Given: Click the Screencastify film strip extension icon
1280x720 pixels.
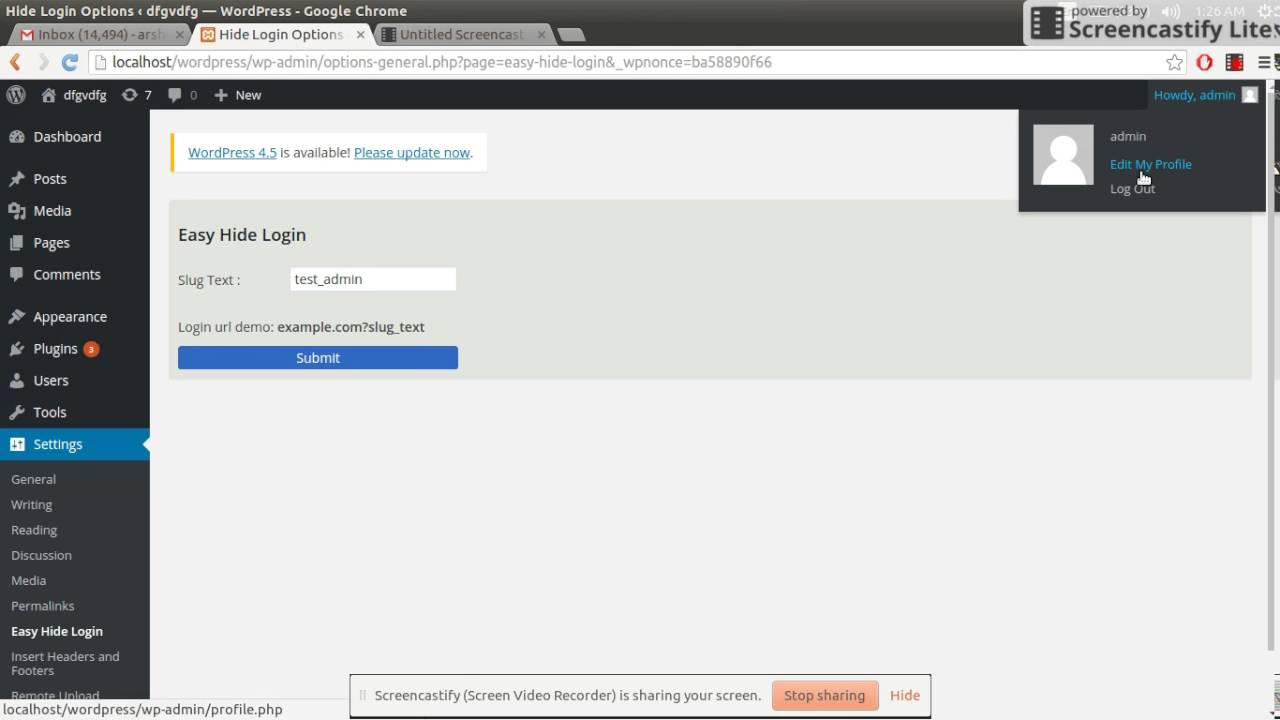Looking at the screenshot, I should (x=1235, y=62).
